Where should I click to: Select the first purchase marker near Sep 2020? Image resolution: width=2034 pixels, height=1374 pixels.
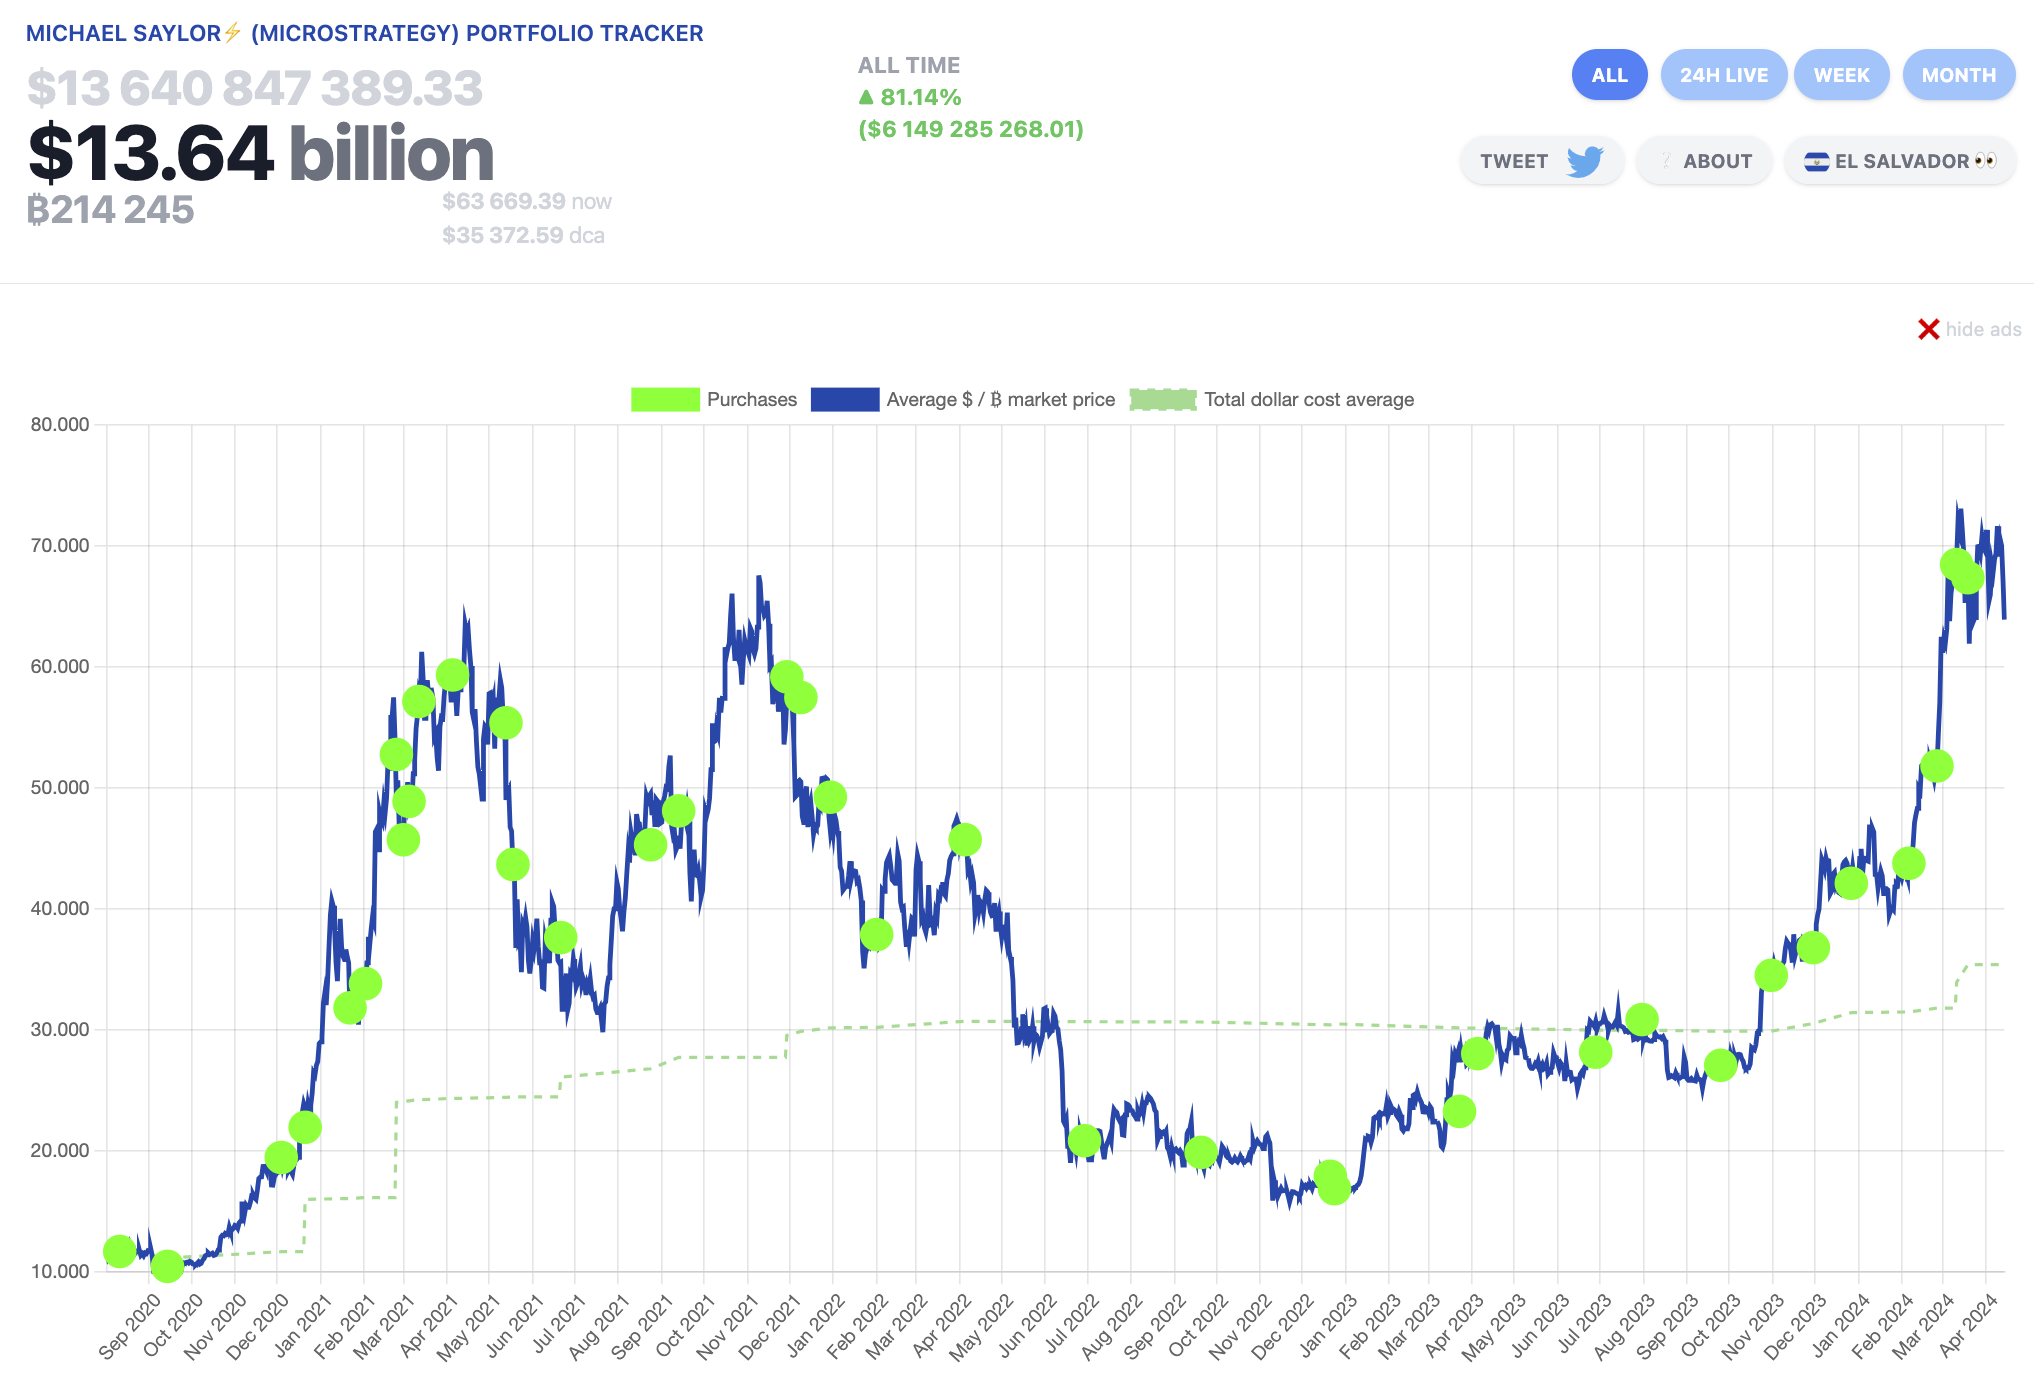(119, 1250)
